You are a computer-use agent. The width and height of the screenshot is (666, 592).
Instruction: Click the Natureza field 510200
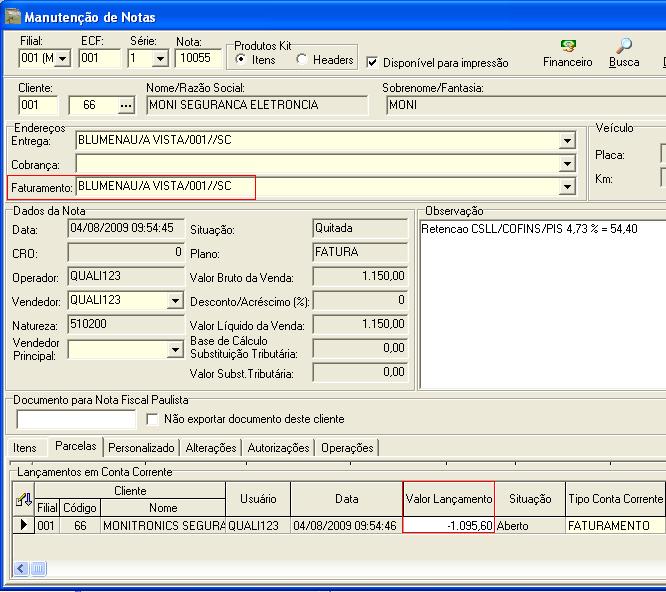click(x=126, y=324)
